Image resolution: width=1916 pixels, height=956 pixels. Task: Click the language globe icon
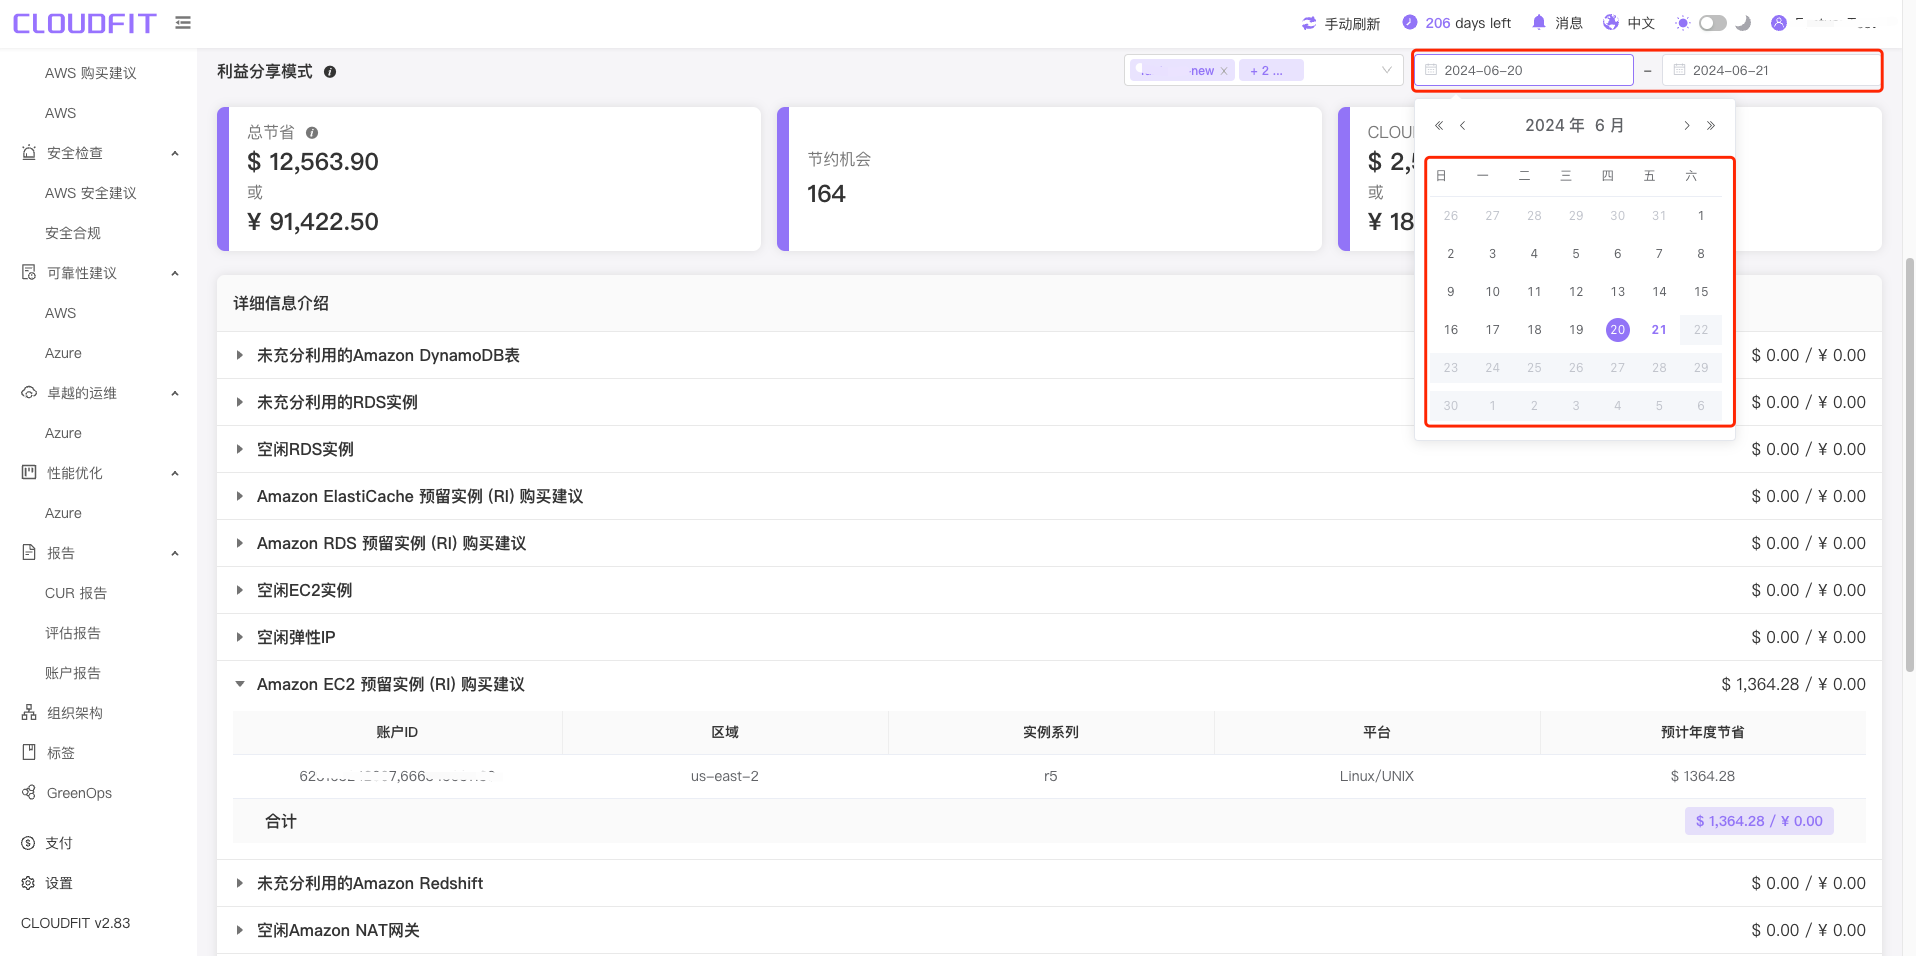pyautogui.click(x=1611, y=22)
